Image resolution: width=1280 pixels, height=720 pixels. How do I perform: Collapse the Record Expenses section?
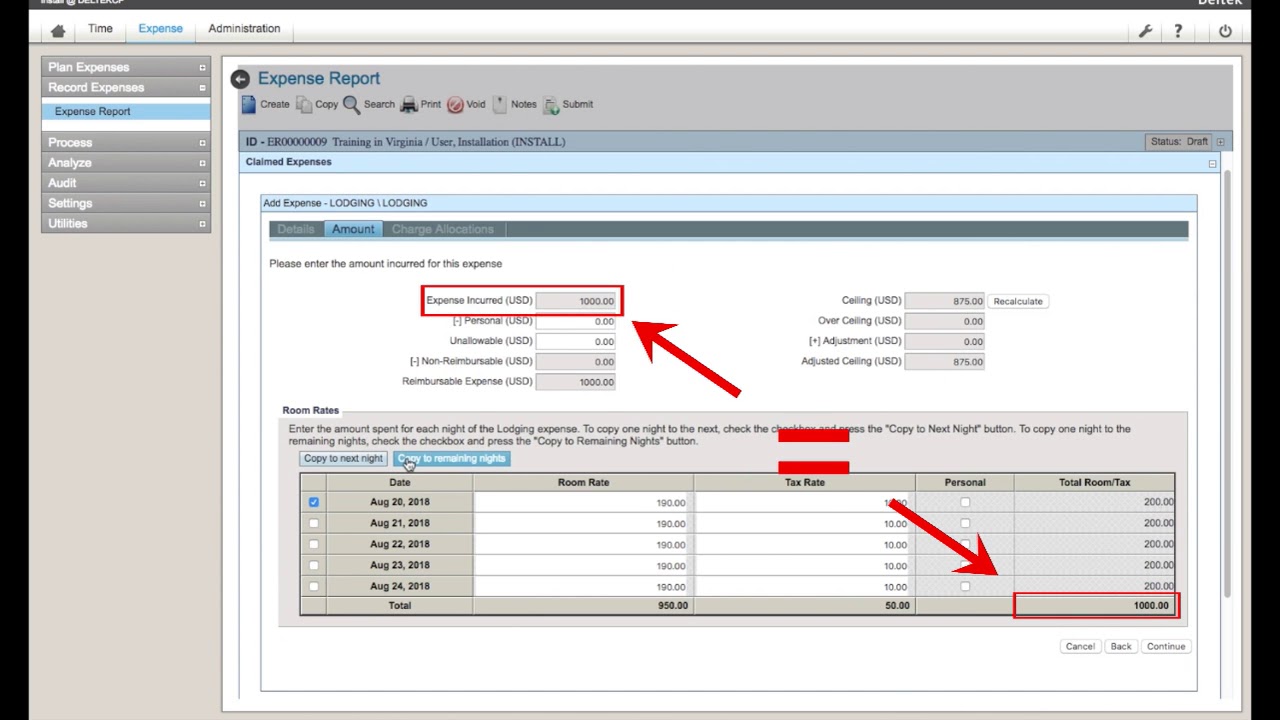[x=202, y=88]
